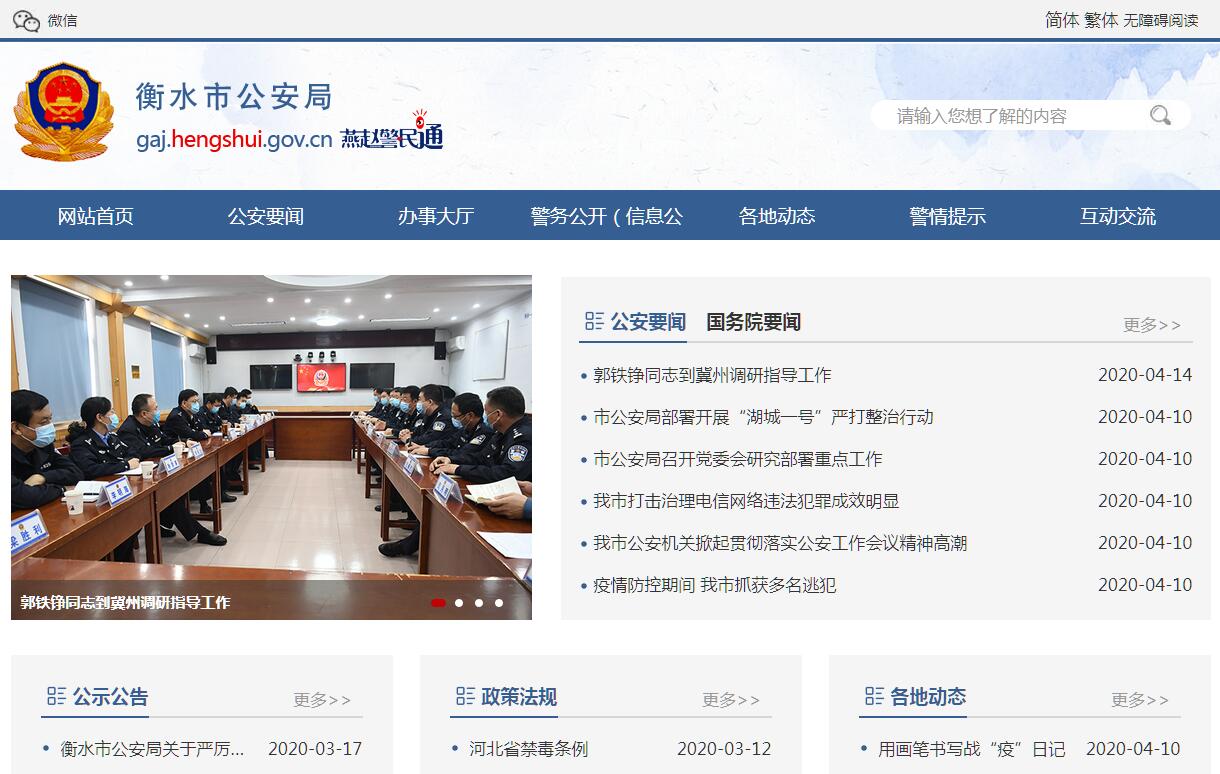Click the list icon beside 公示公告

coord(56,696)
